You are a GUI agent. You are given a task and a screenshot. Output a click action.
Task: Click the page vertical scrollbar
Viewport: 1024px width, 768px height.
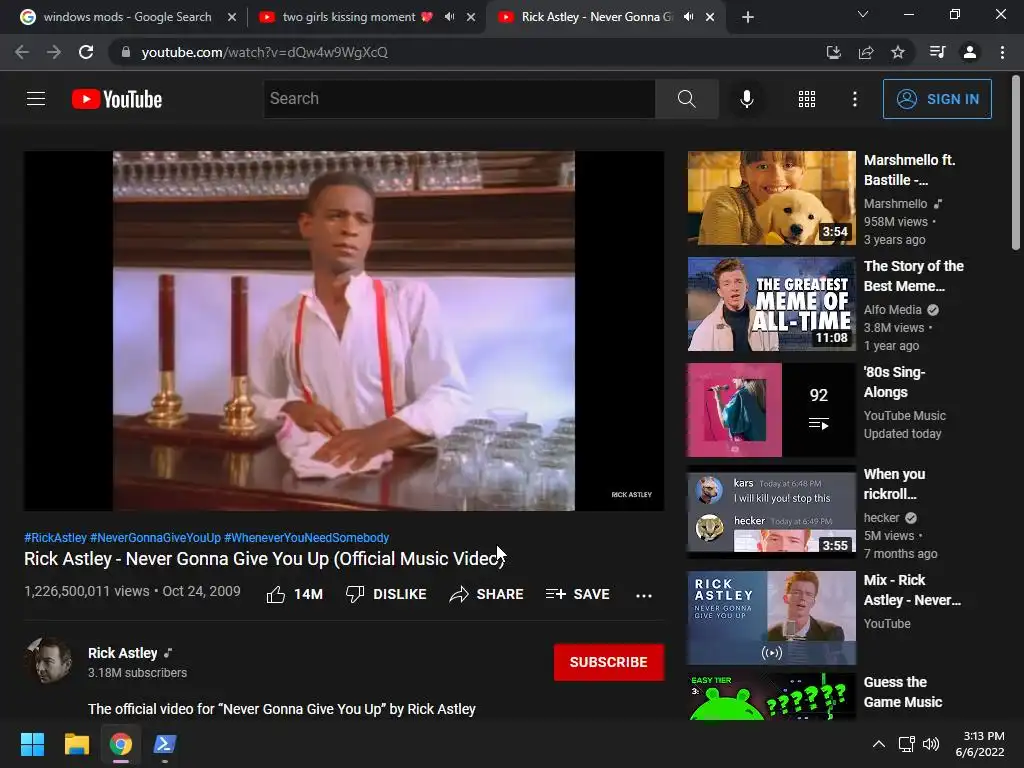coord(1016,163)
